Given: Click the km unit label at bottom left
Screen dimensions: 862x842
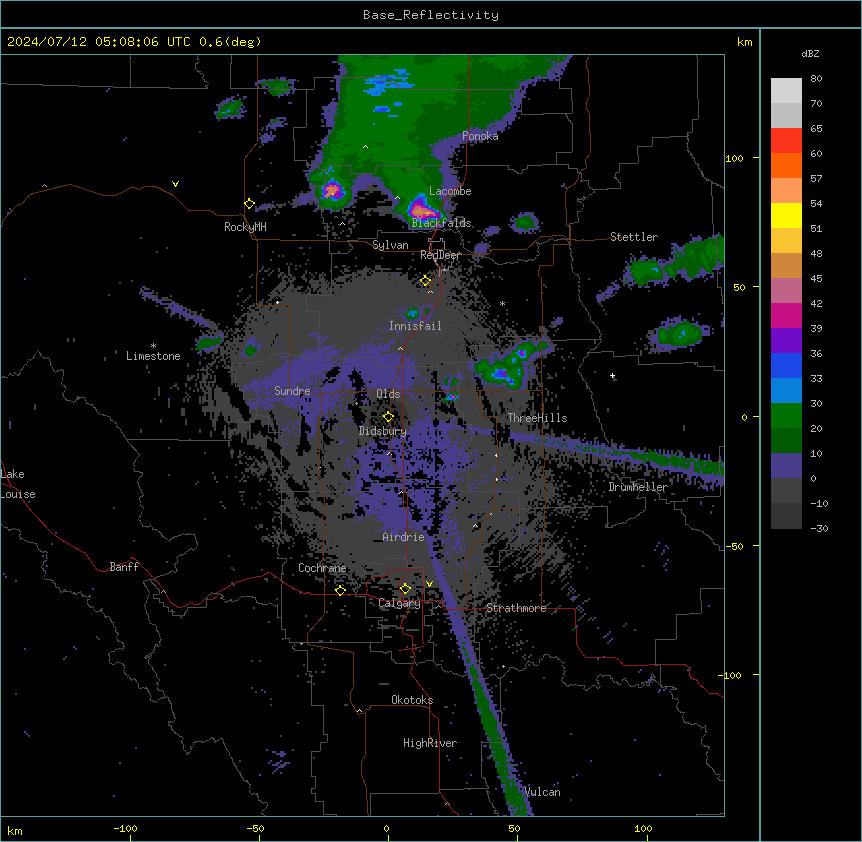Looking at the screenshot, I should 15,830.
